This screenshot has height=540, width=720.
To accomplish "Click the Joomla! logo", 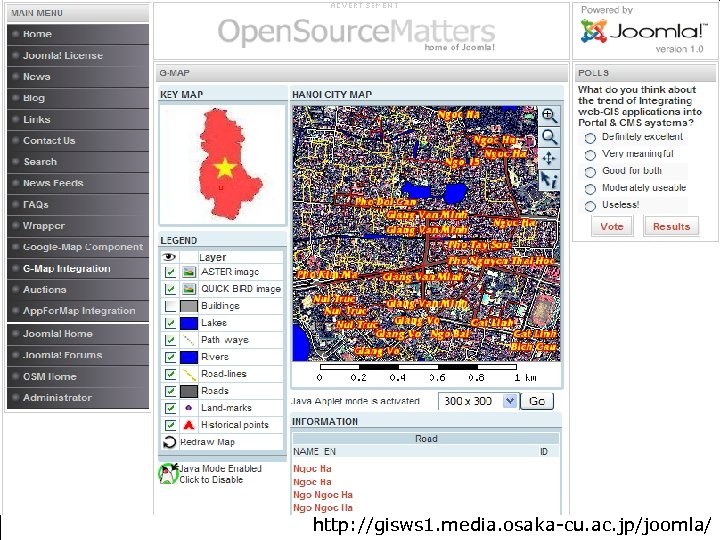I will pyautogui.click(x=642, y=32).
